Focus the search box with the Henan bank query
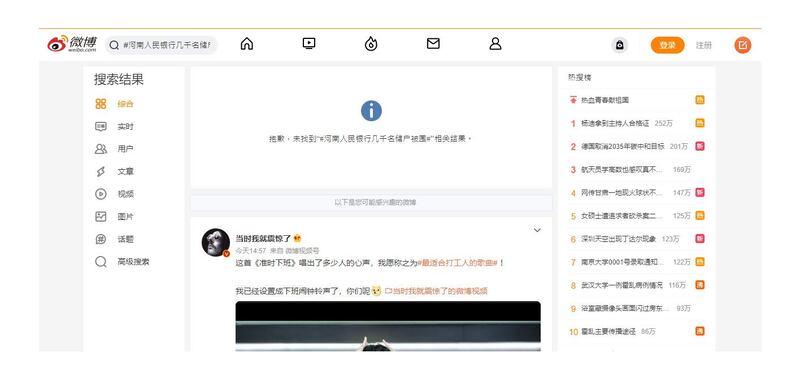 161,45
